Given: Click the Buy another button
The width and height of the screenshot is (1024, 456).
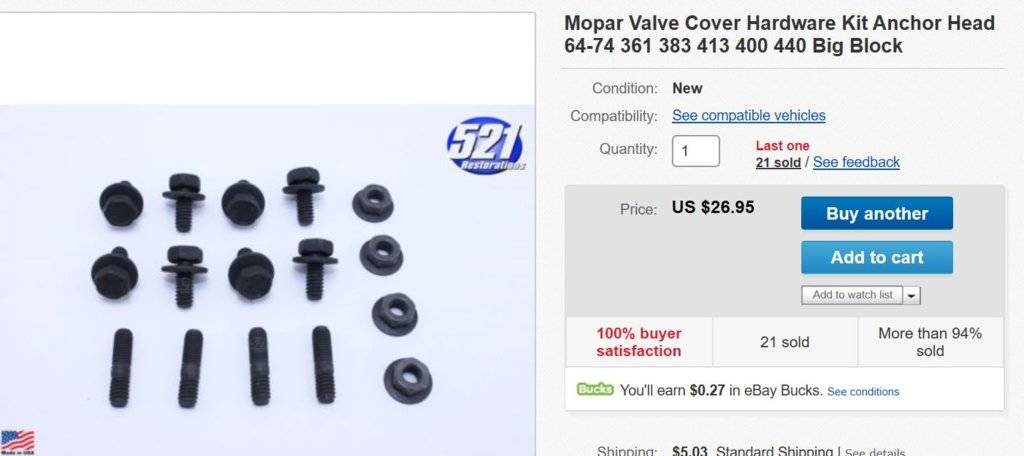Looking at the screenshot, I should [876, 214].
